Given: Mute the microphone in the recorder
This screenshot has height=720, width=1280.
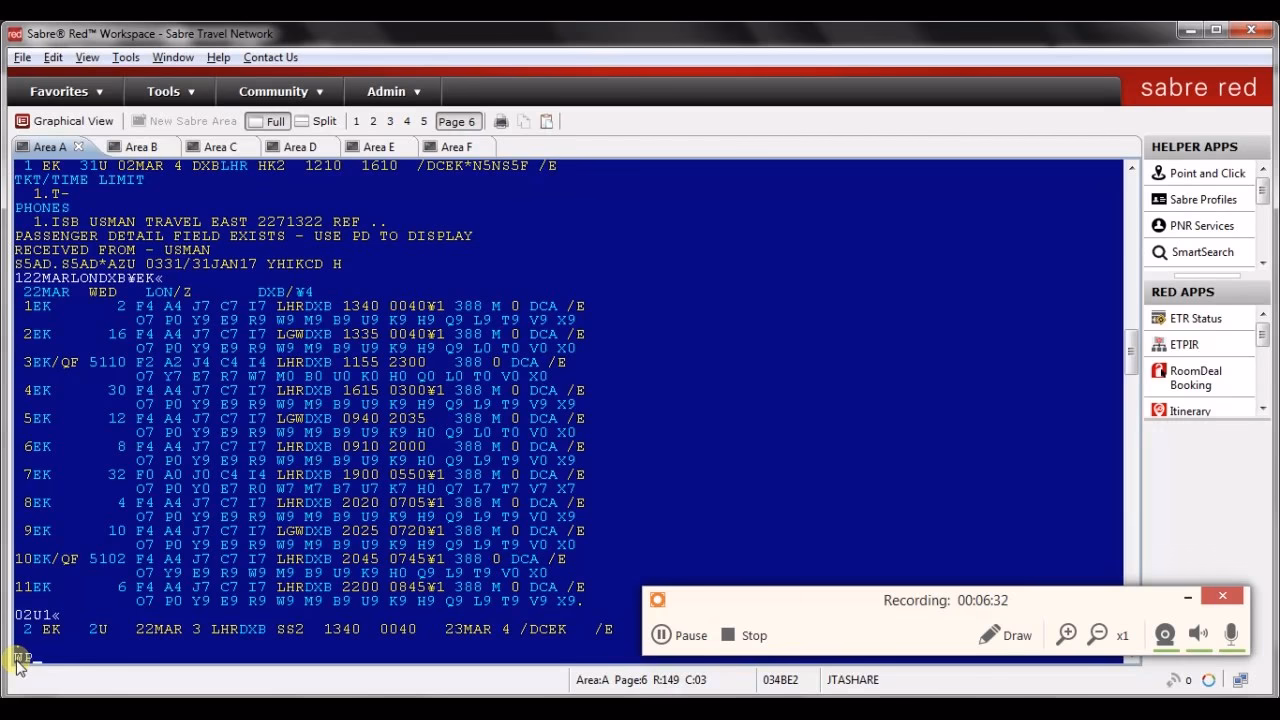Looking at the screenshot, I should (1231, 634).
